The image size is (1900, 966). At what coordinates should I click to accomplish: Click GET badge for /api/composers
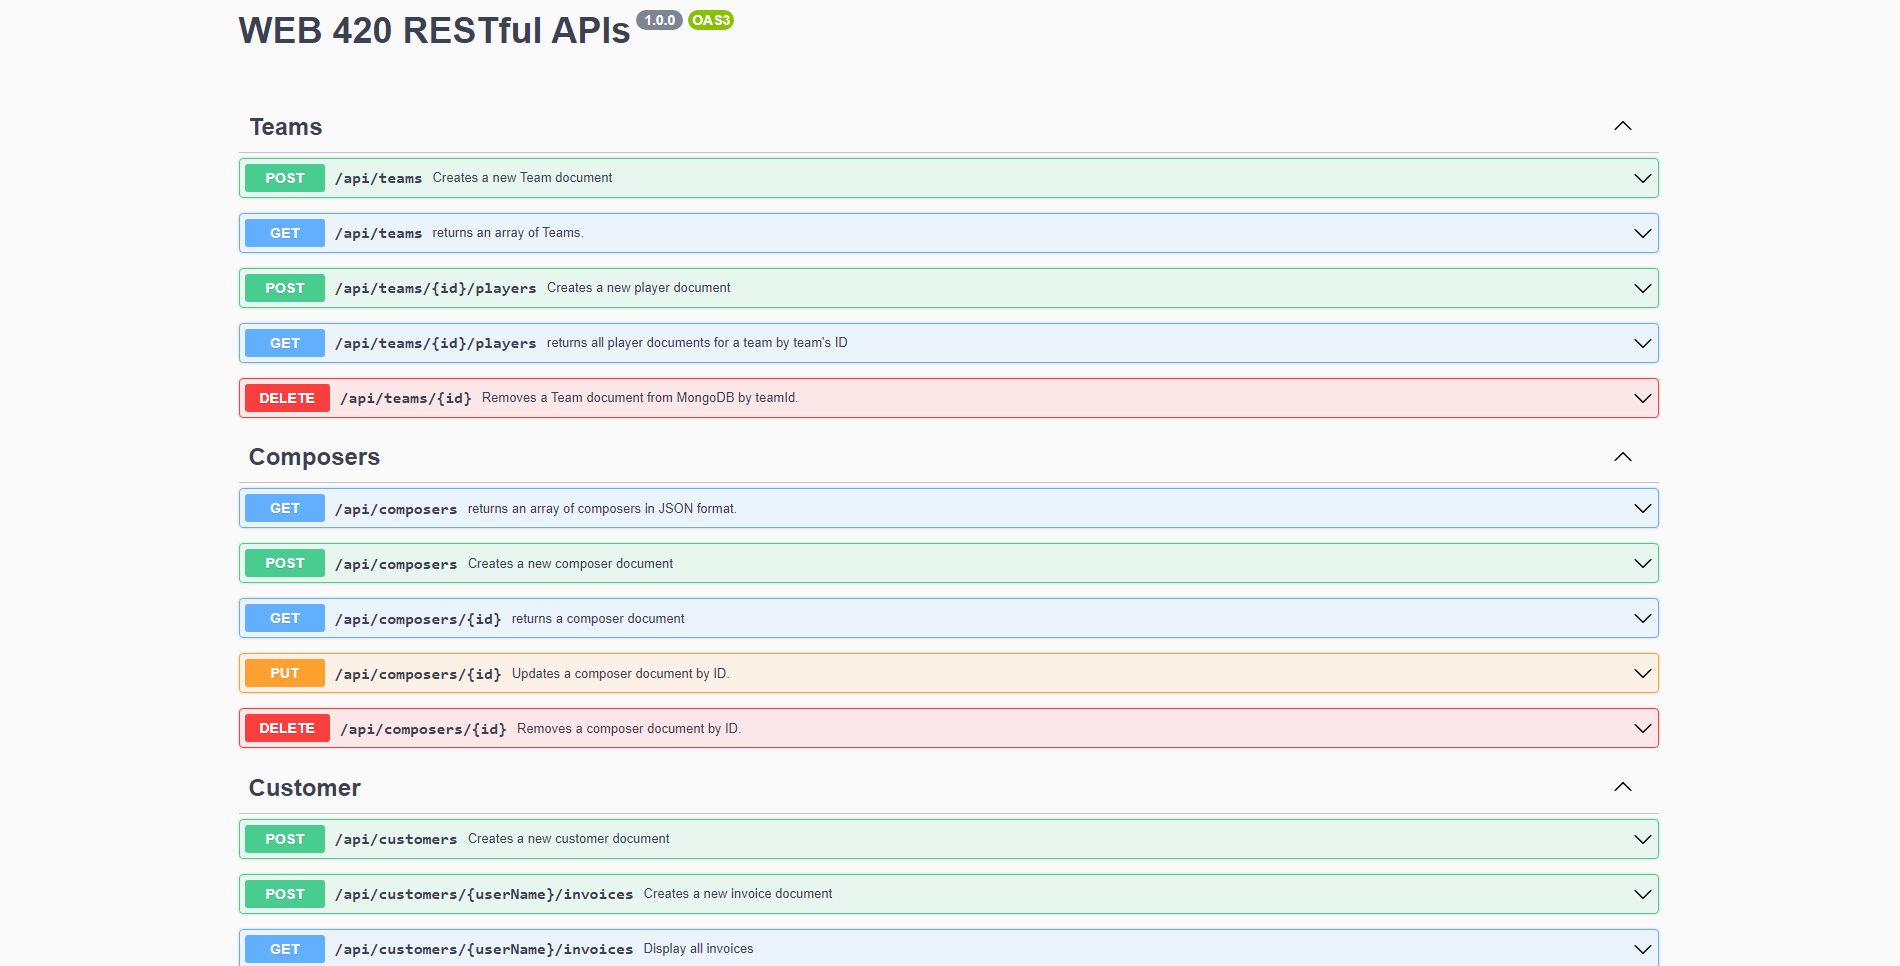pyautogui.click(x=285, y=508)
